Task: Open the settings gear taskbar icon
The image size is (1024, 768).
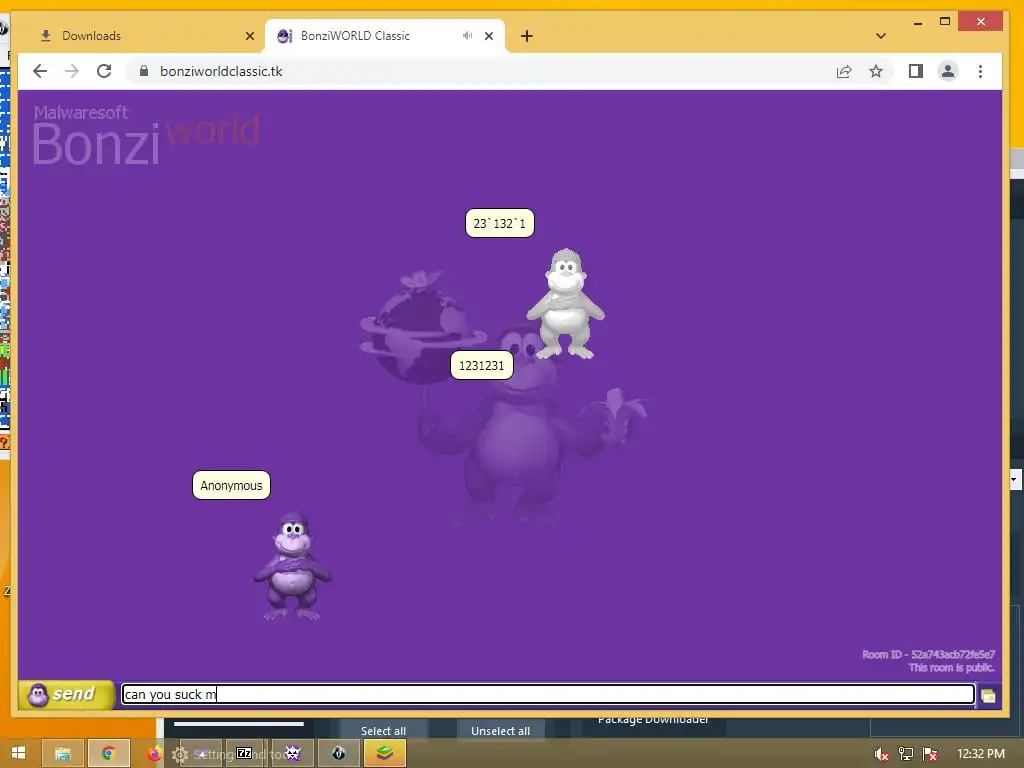Action: 180,755
